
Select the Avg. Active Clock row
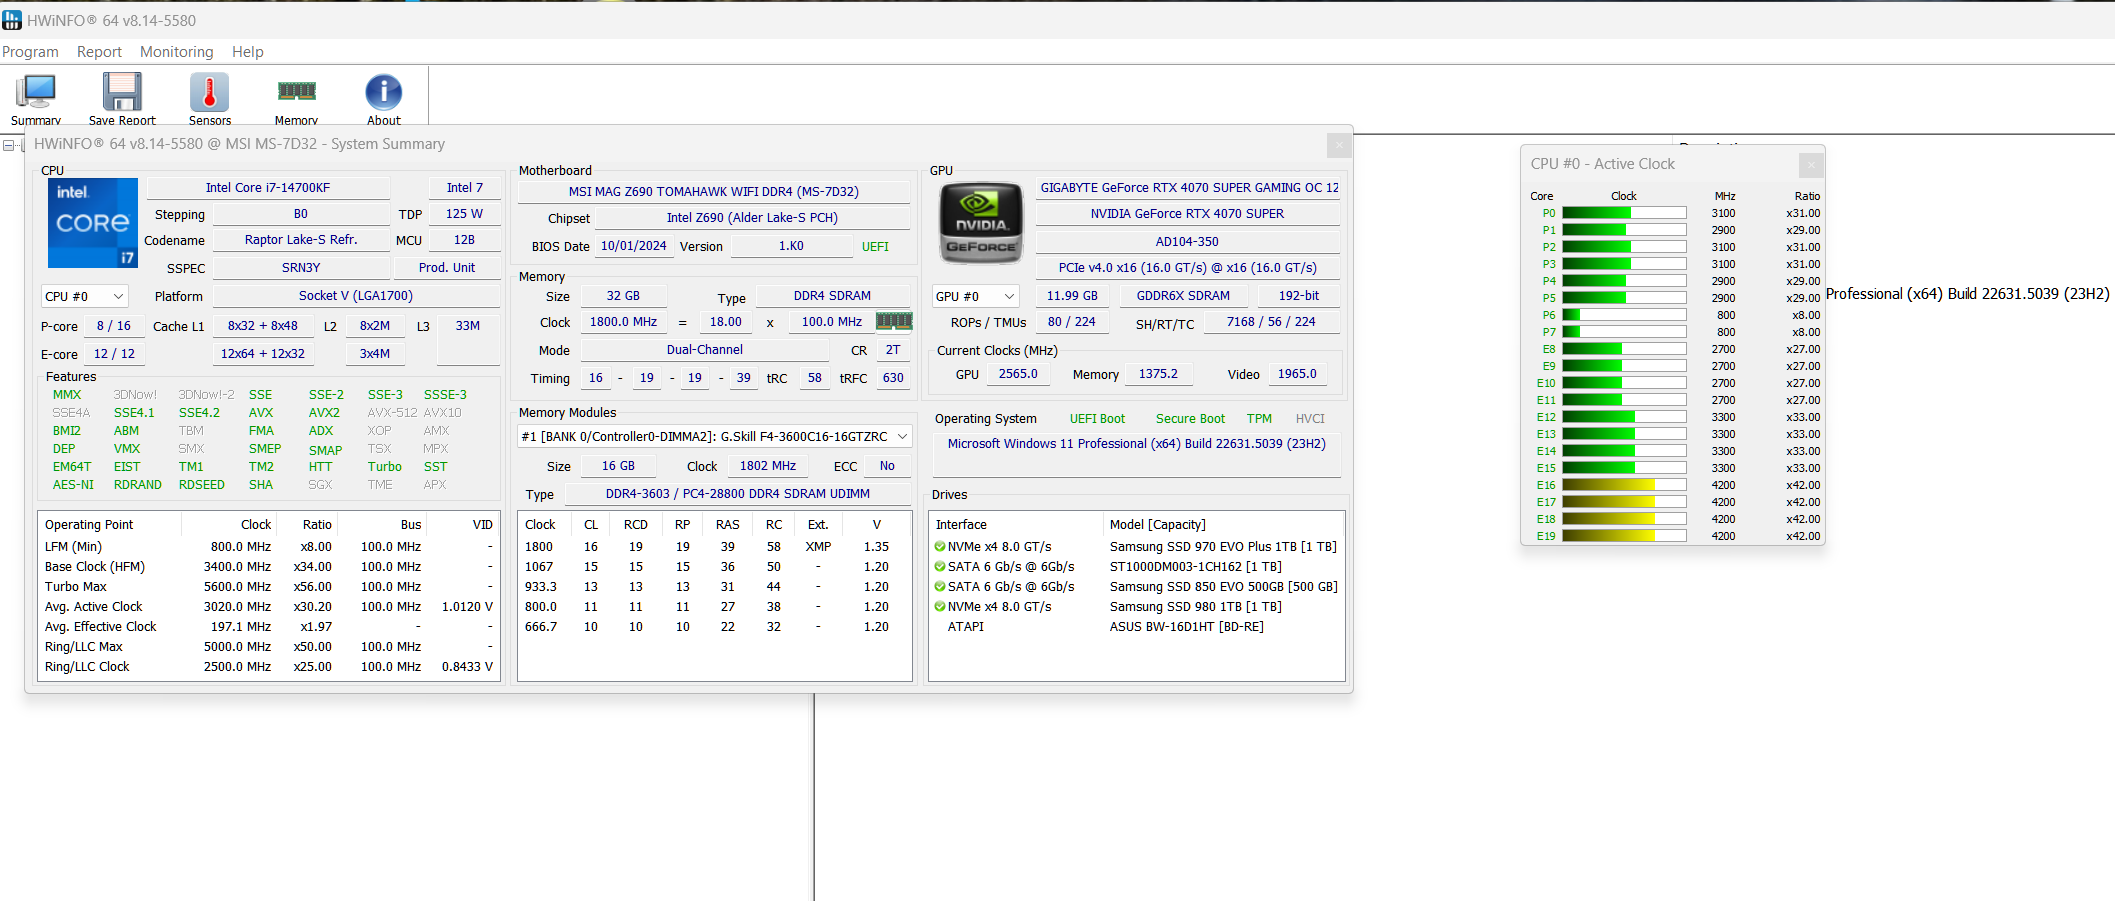[x=269, y=607]
